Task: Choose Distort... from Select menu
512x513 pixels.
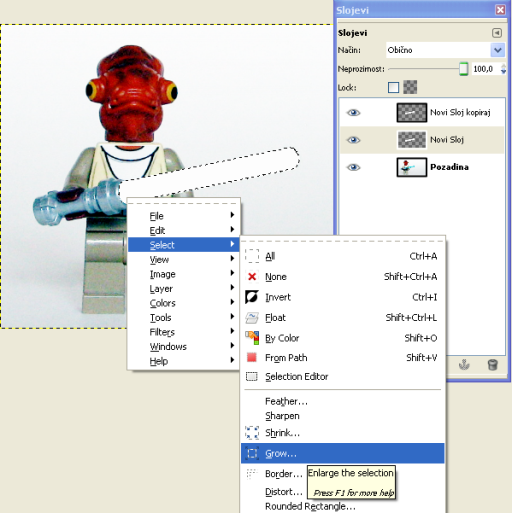Action: point(284,492)
